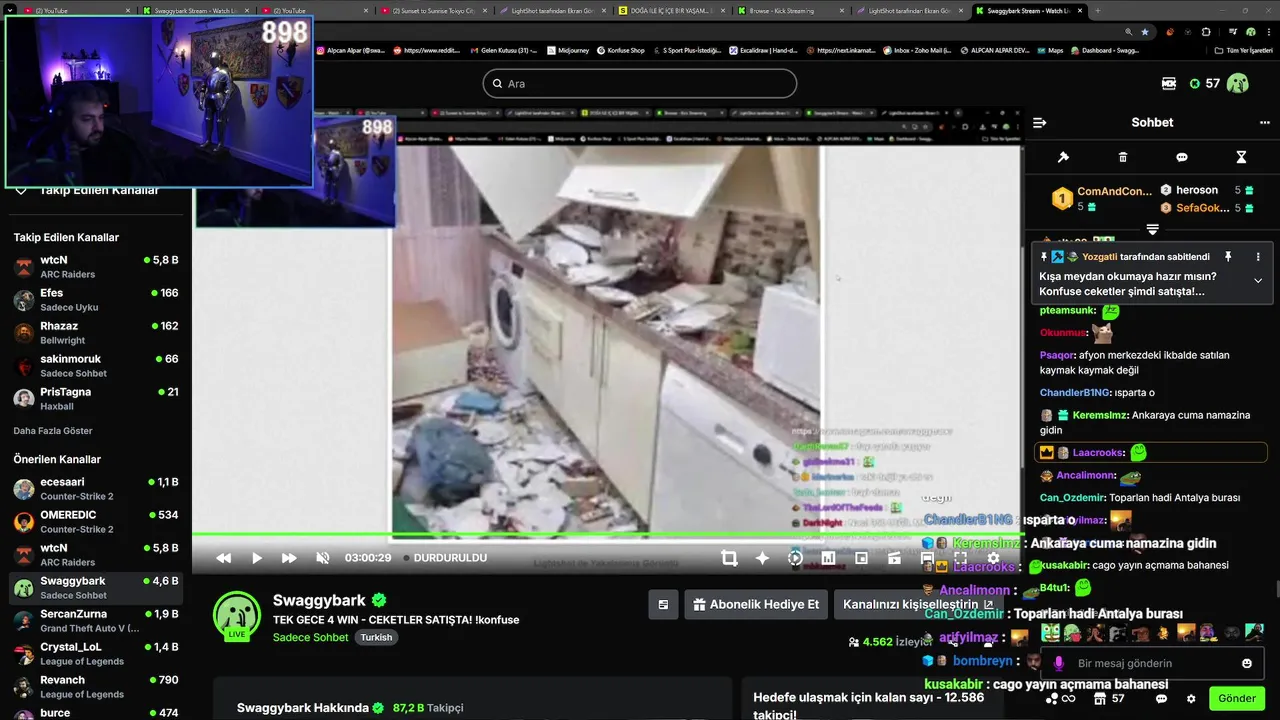This screenshot has width=1280, height=720.
Task: Open the Revanch League of Legends channel
Action: tap(96, 687)
